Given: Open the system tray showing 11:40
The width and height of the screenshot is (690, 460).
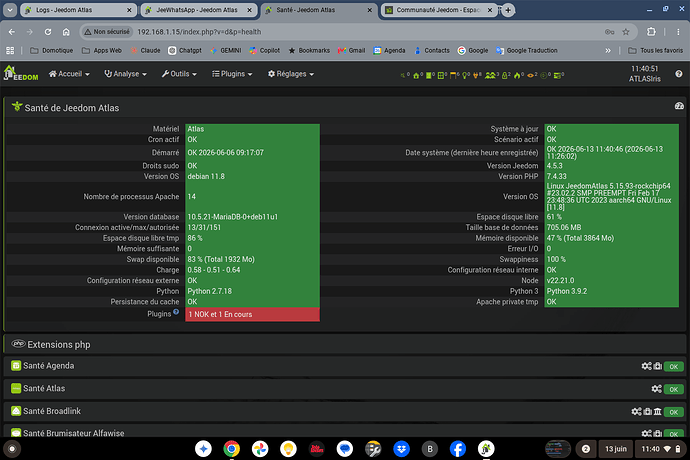Looking at the screenshot, I should point(661,449).
